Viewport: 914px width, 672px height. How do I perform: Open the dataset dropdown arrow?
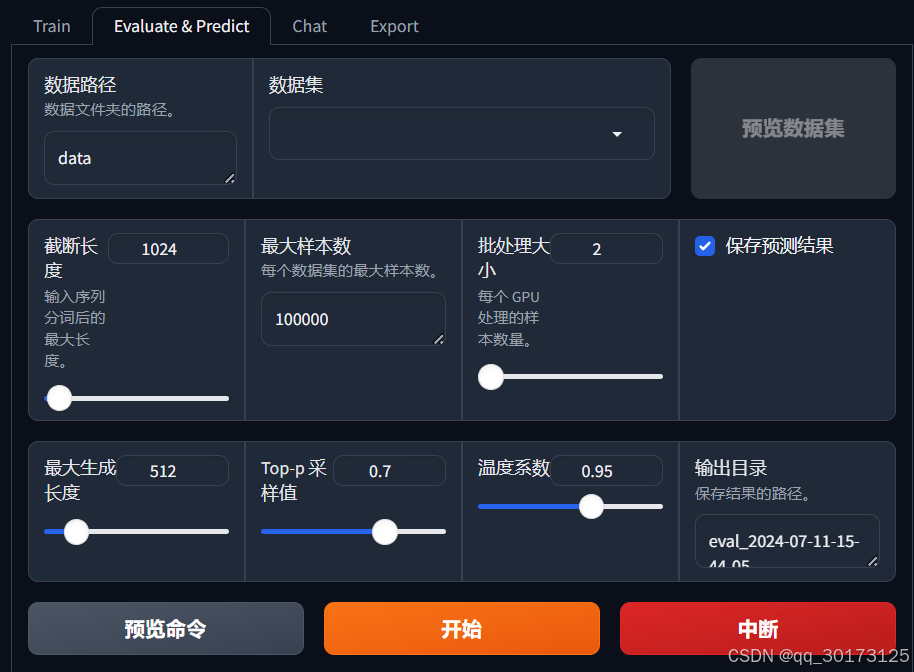point(617,134)
